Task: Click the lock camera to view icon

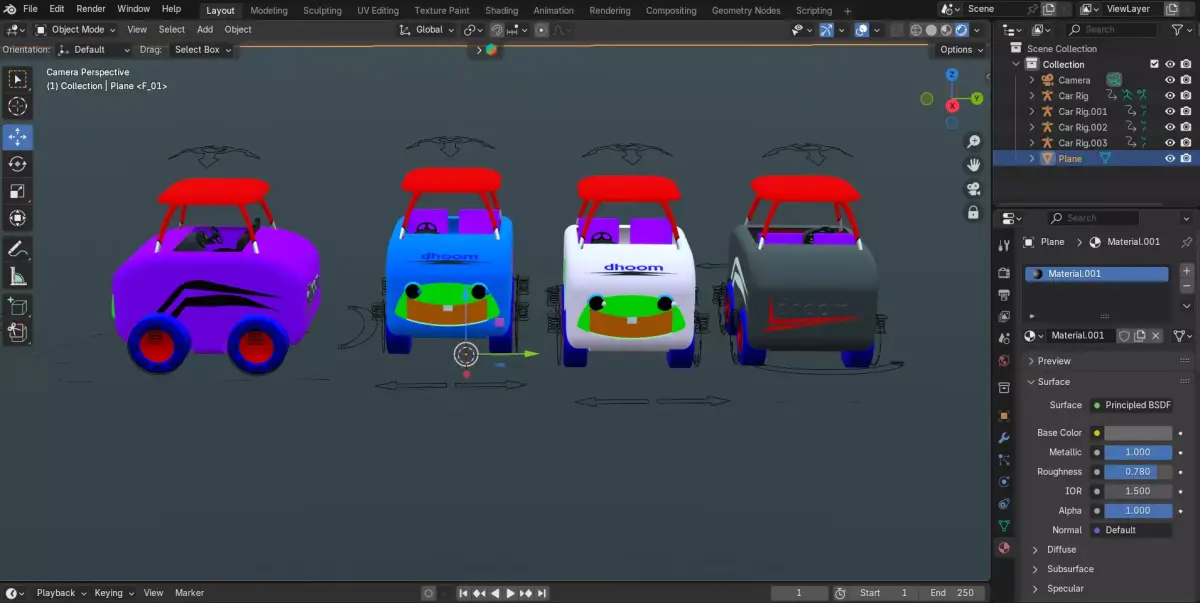Action: (972, 212)
